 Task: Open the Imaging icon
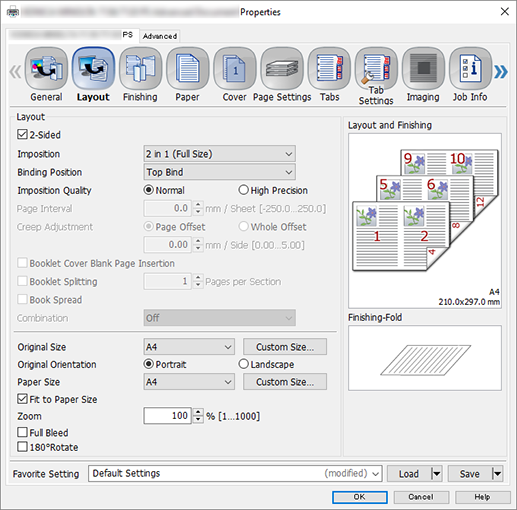423,69
